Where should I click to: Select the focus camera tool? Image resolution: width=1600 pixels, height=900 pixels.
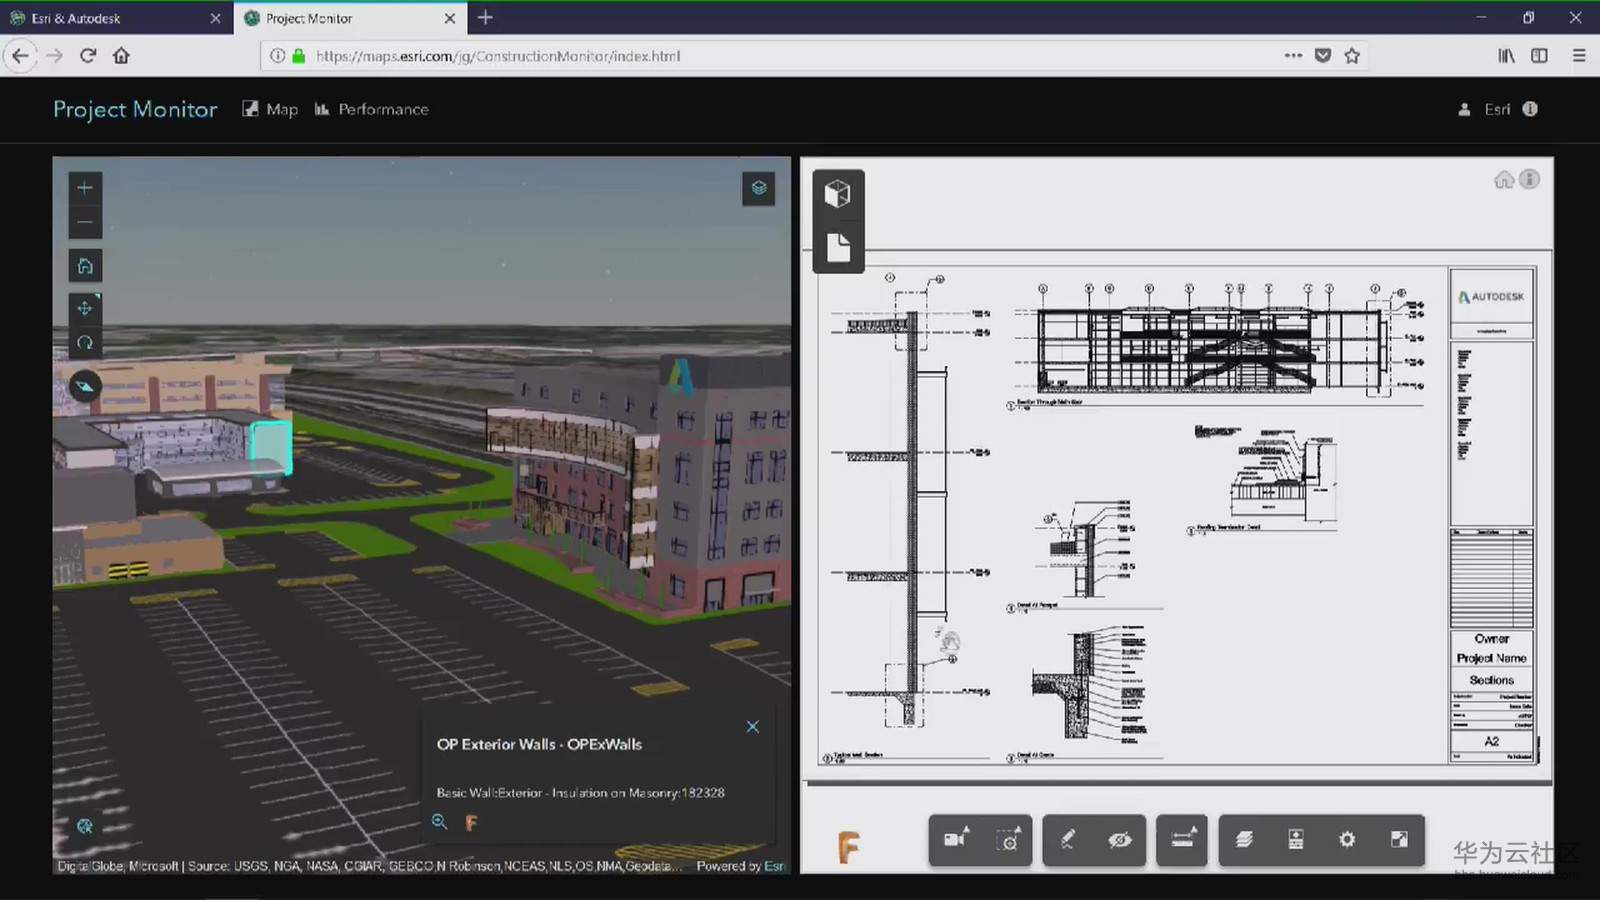[x=1008, y=839]
